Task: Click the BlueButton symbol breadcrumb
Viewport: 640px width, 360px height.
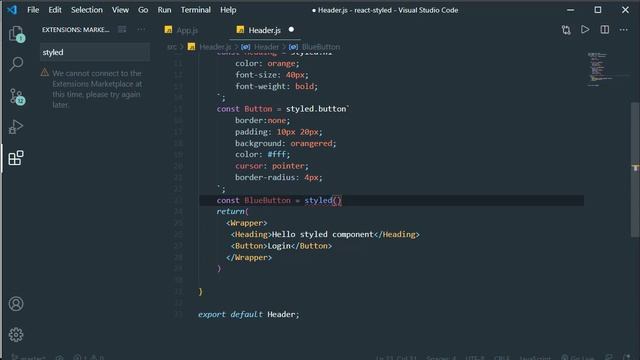Action: (320, 47)
